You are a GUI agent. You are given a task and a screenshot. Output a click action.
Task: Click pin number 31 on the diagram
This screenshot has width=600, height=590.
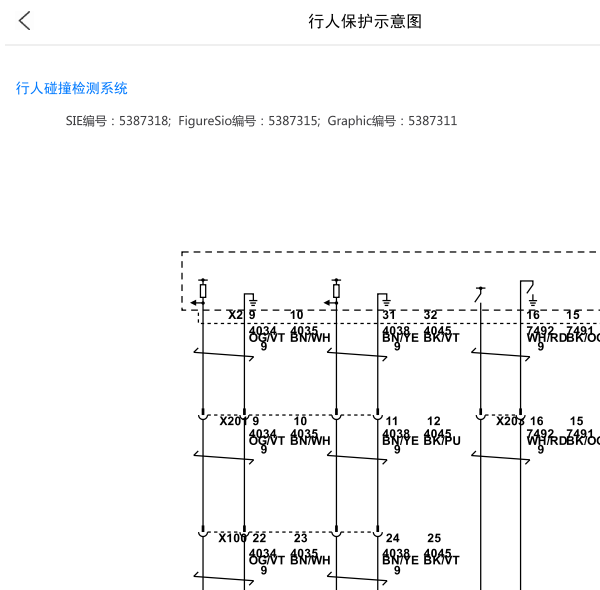tap(389, 315)
